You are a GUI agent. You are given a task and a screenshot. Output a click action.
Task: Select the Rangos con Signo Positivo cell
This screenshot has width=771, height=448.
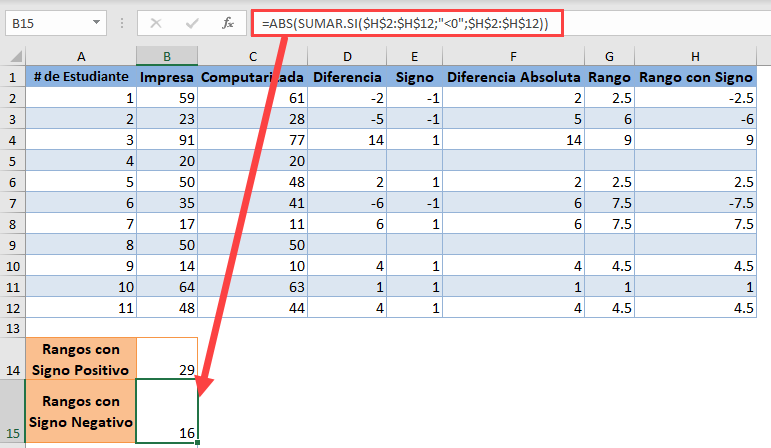(81, 358)
